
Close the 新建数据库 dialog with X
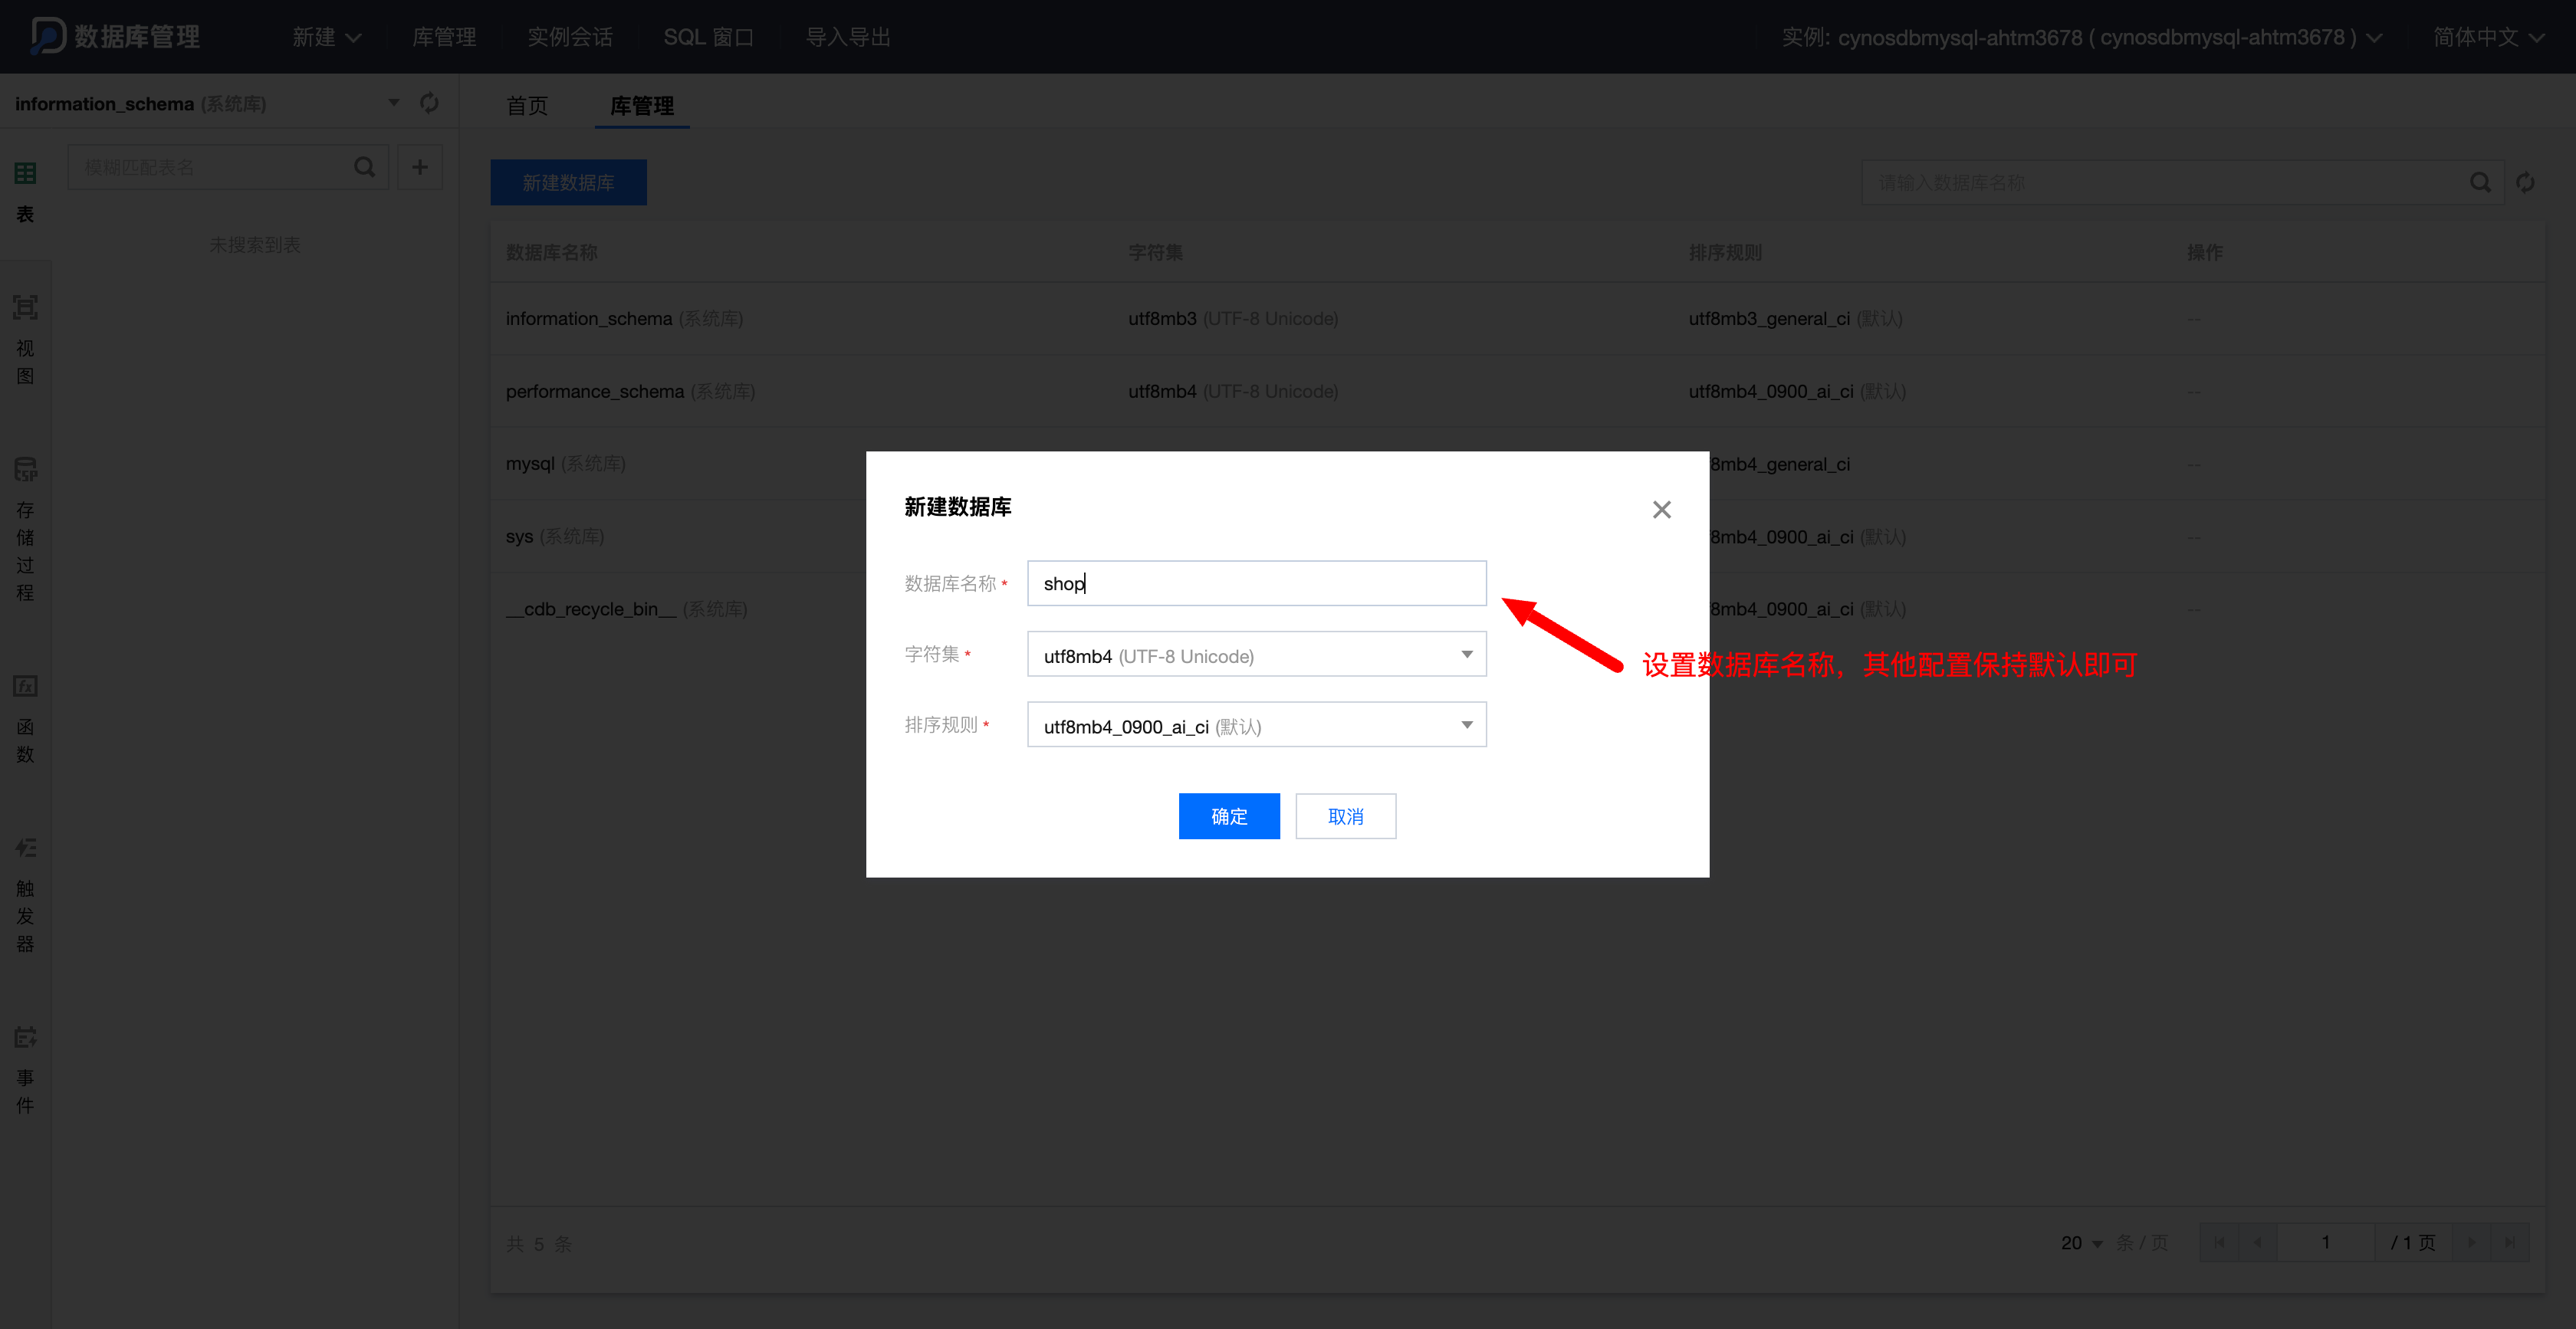click(x=1661, y=509)
